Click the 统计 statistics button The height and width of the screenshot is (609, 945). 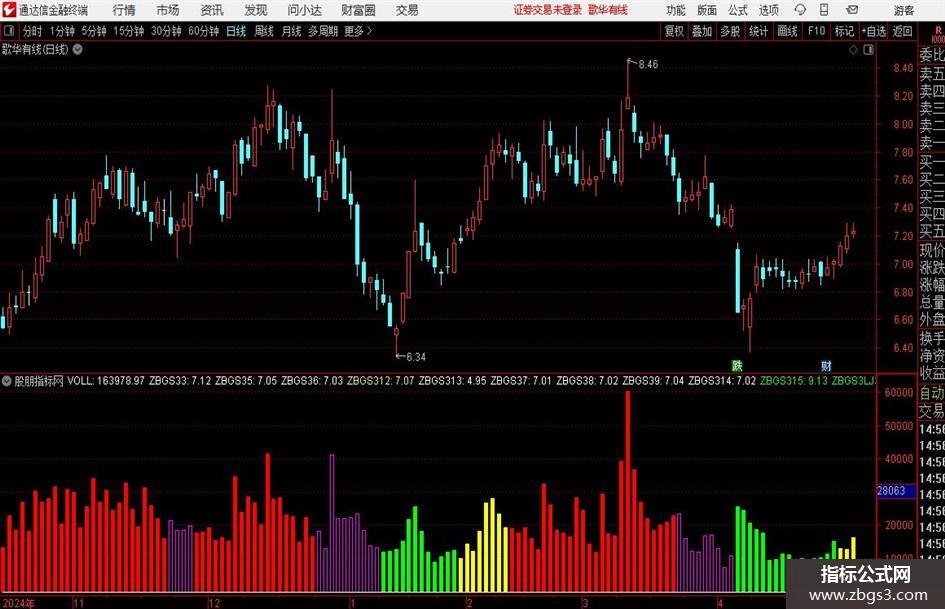tap(758, 31)
